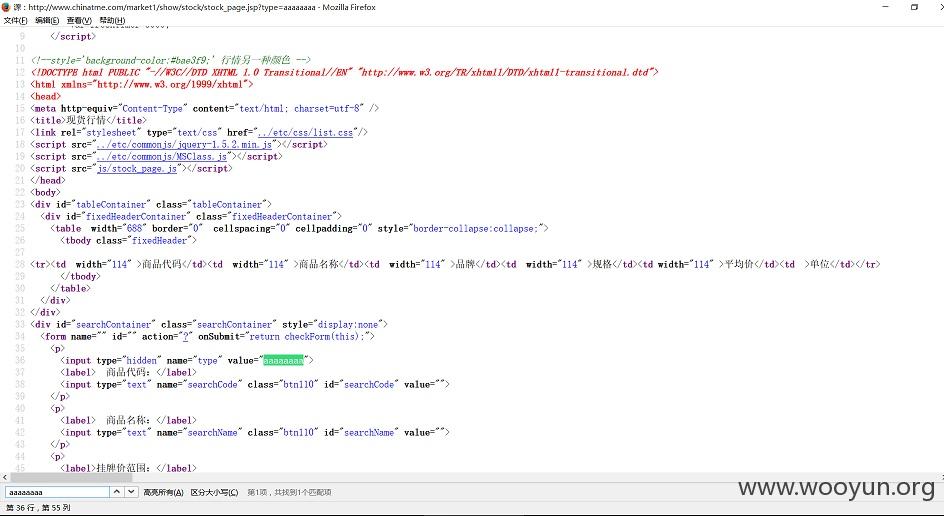
Task: Click the searchName name attribute value
Action: click(213, 433)
